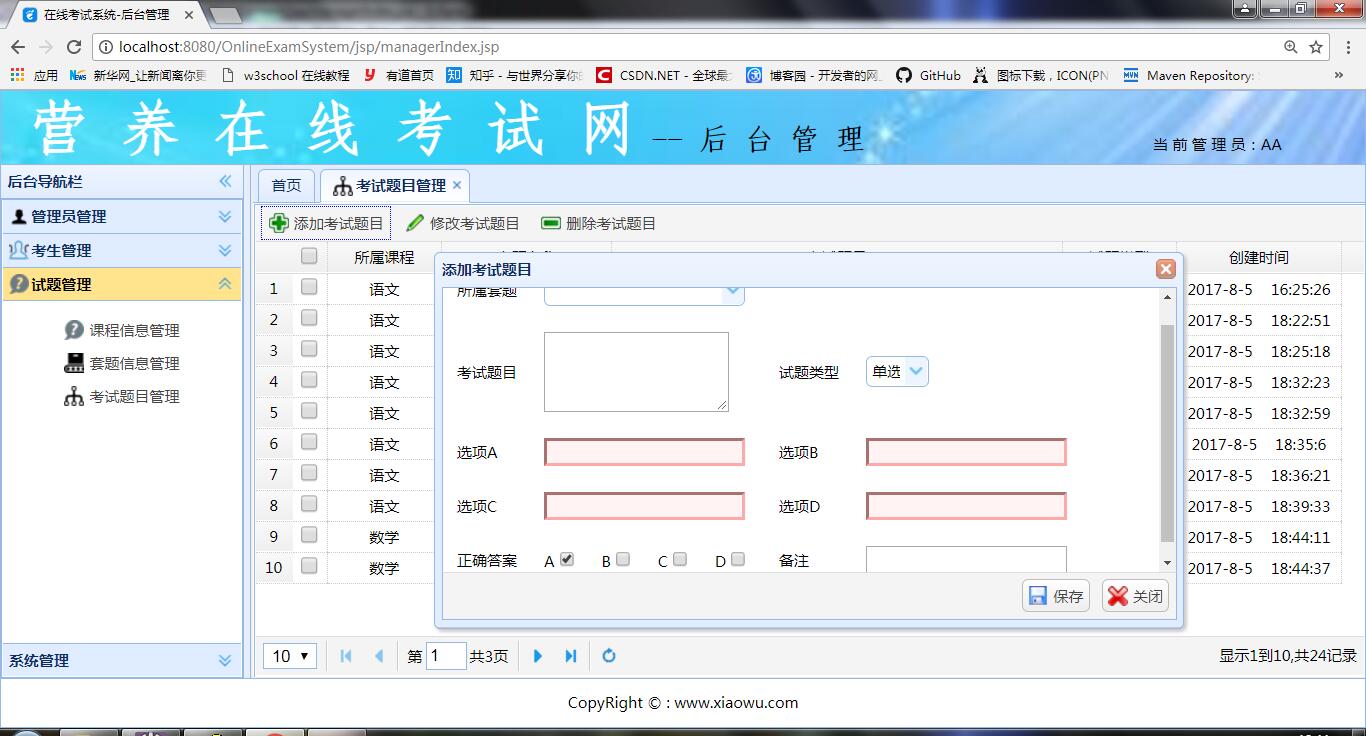Click into the 选项A input field
The height and width of the screenshot is (736, 1366).
point(644,453)
